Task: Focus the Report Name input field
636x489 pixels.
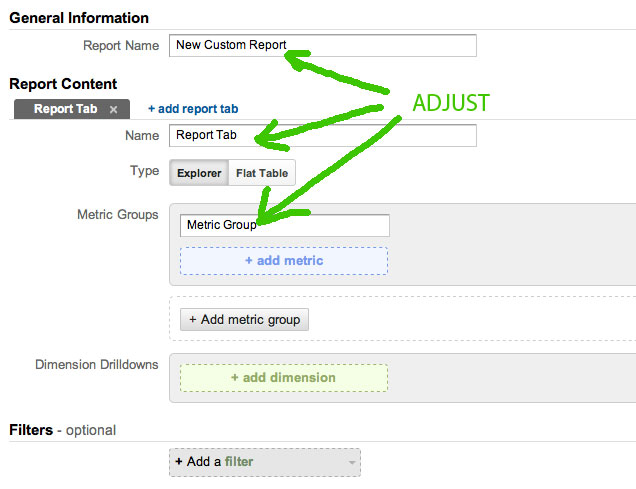Action: point(323,45)
